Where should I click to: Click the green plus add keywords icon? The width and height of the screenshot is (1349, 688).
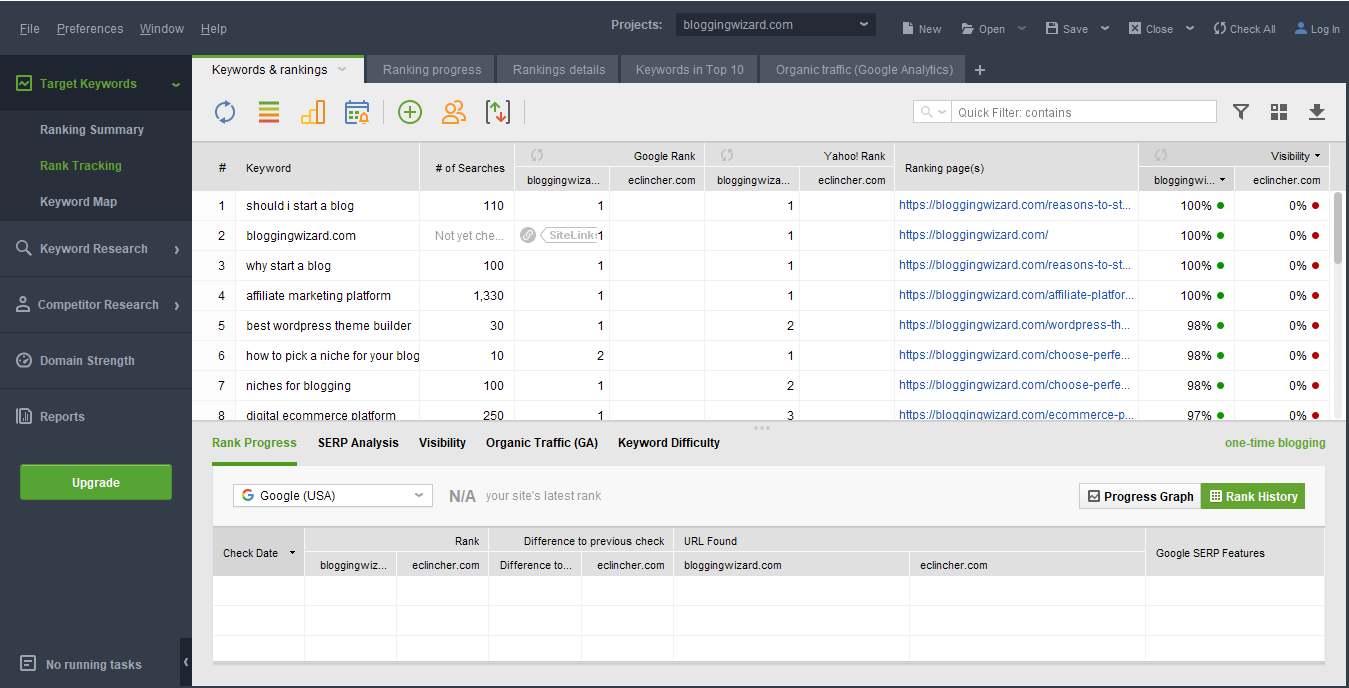click(x=410, y=112)
